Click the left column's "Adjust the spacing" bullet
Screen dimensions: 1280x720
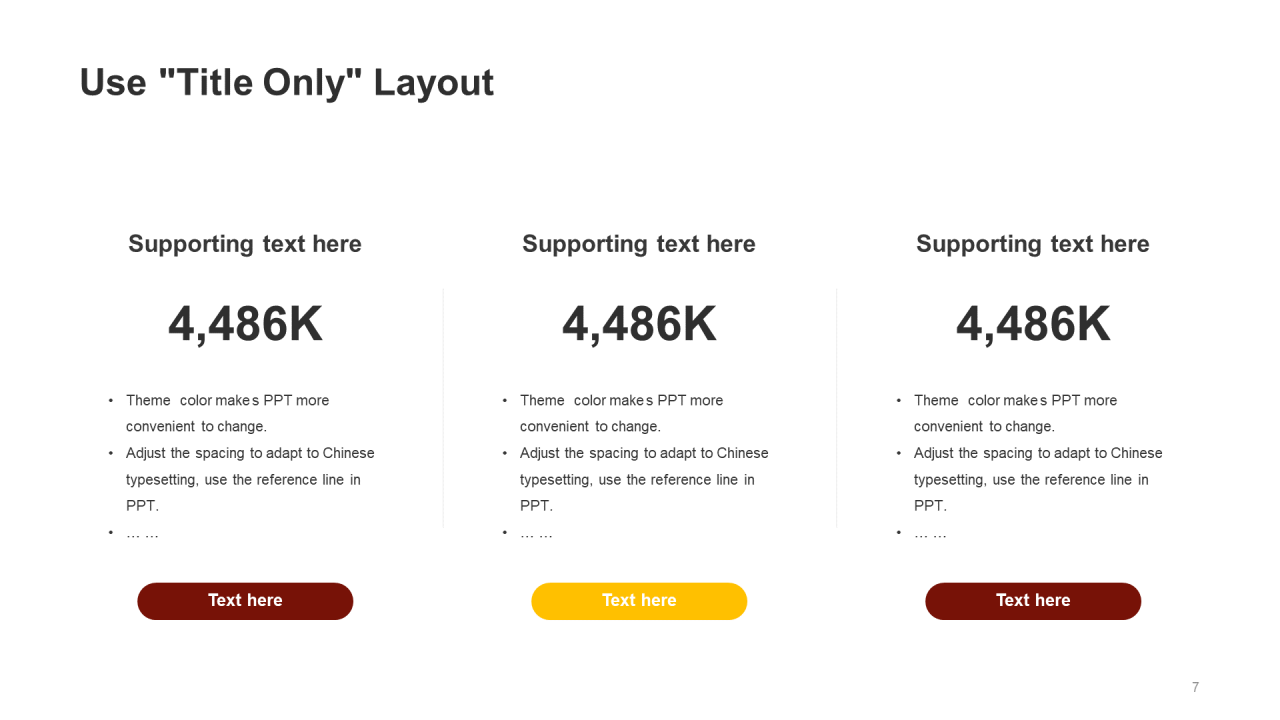tap(250, 479)
